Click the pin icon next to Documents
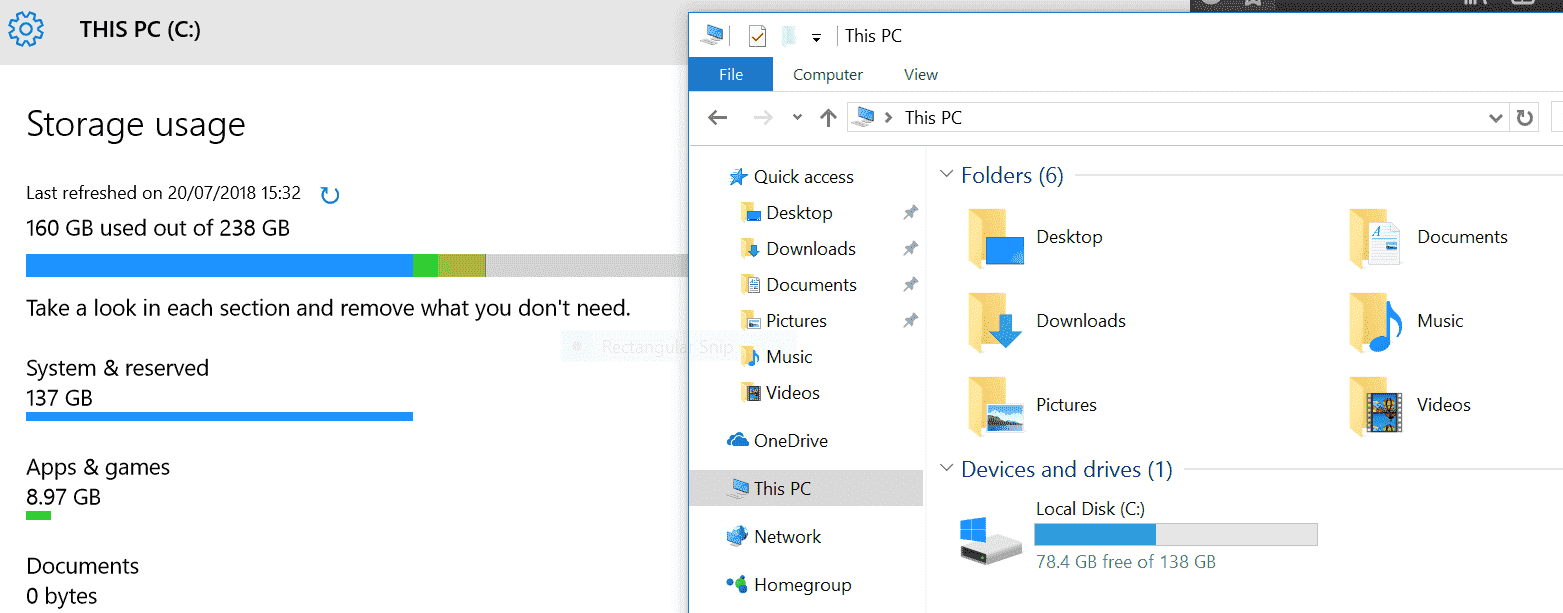The width and height of the screenshot is (1563, 613). (x=910, y=285)
